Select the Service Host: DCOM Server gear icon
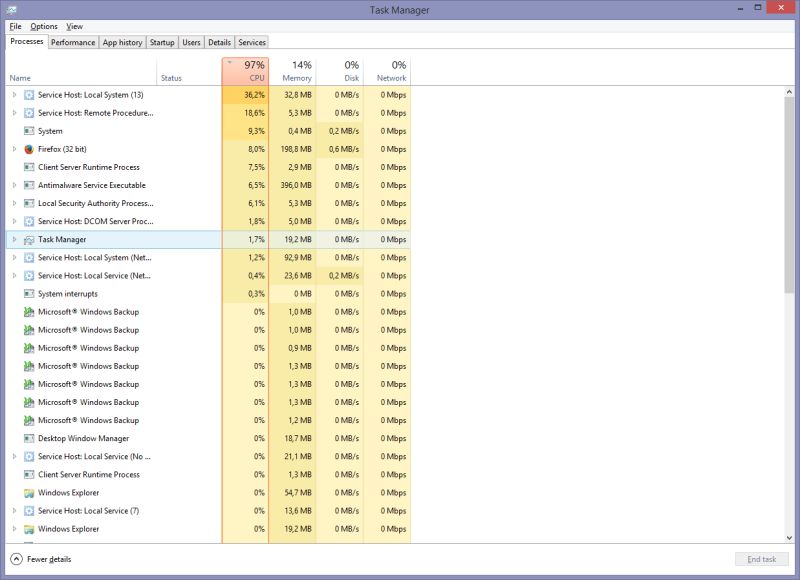This screenshot has width=800, height=580. (27, 222)
